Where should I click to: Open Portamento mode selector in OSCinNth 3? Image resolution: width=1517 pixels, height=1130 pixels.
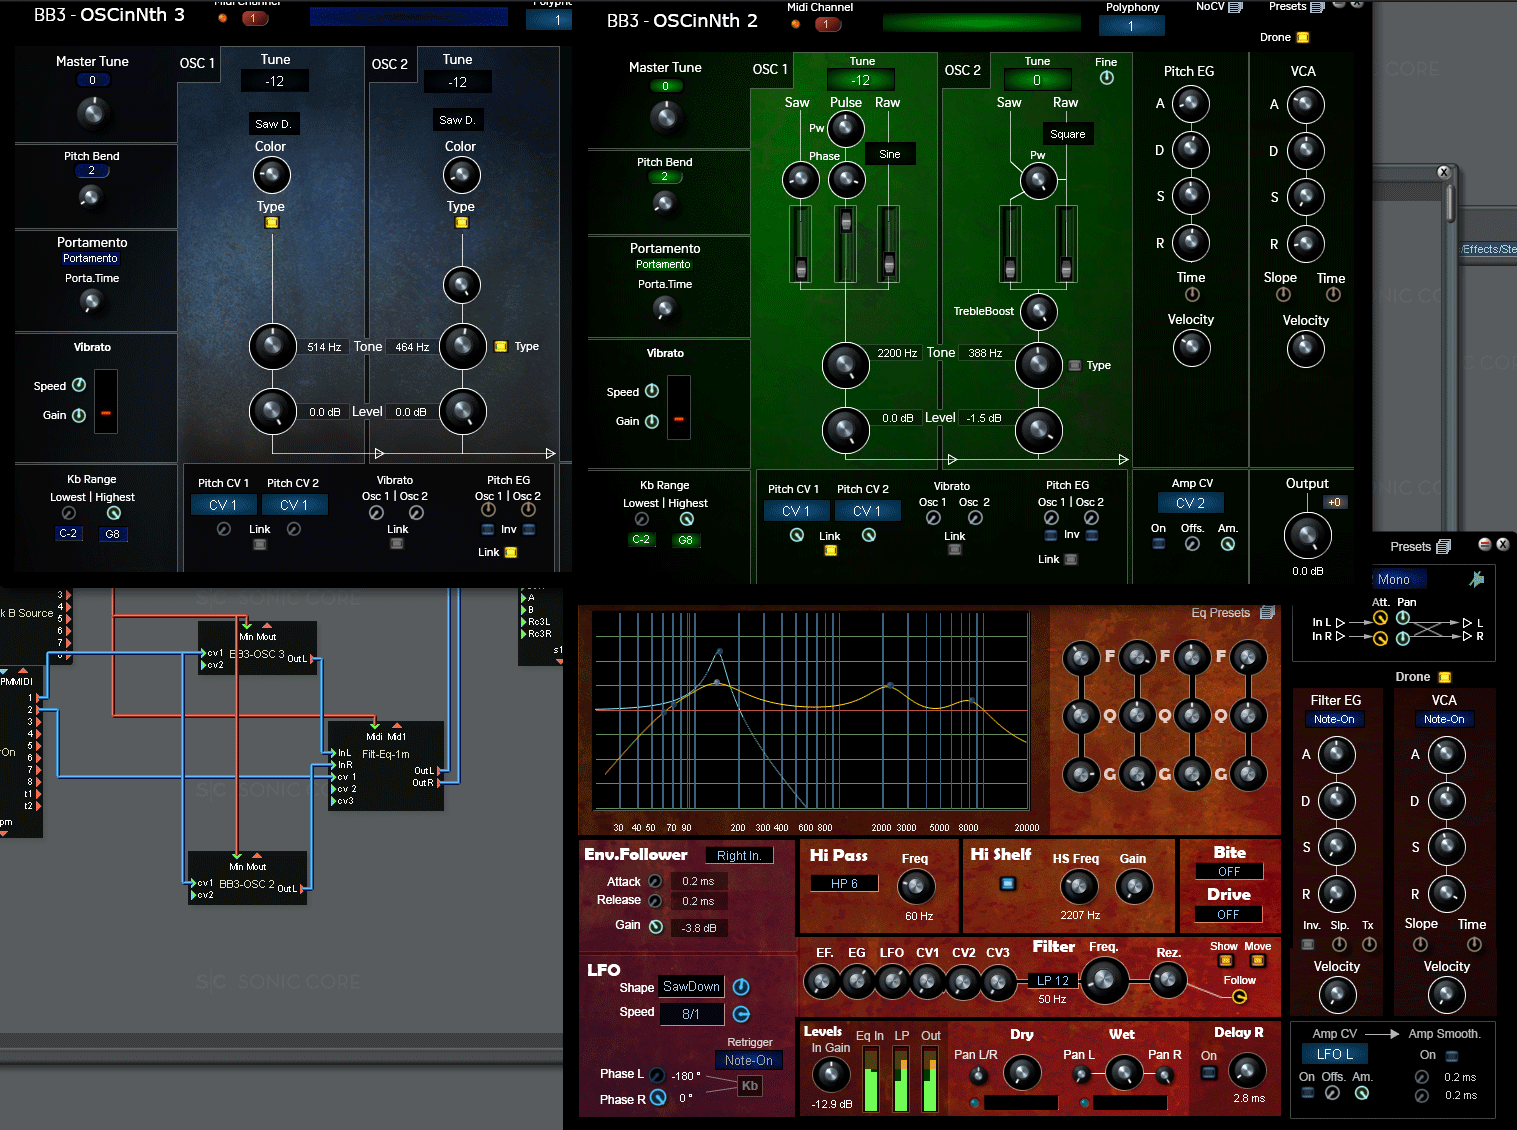[x=90, y=258]
